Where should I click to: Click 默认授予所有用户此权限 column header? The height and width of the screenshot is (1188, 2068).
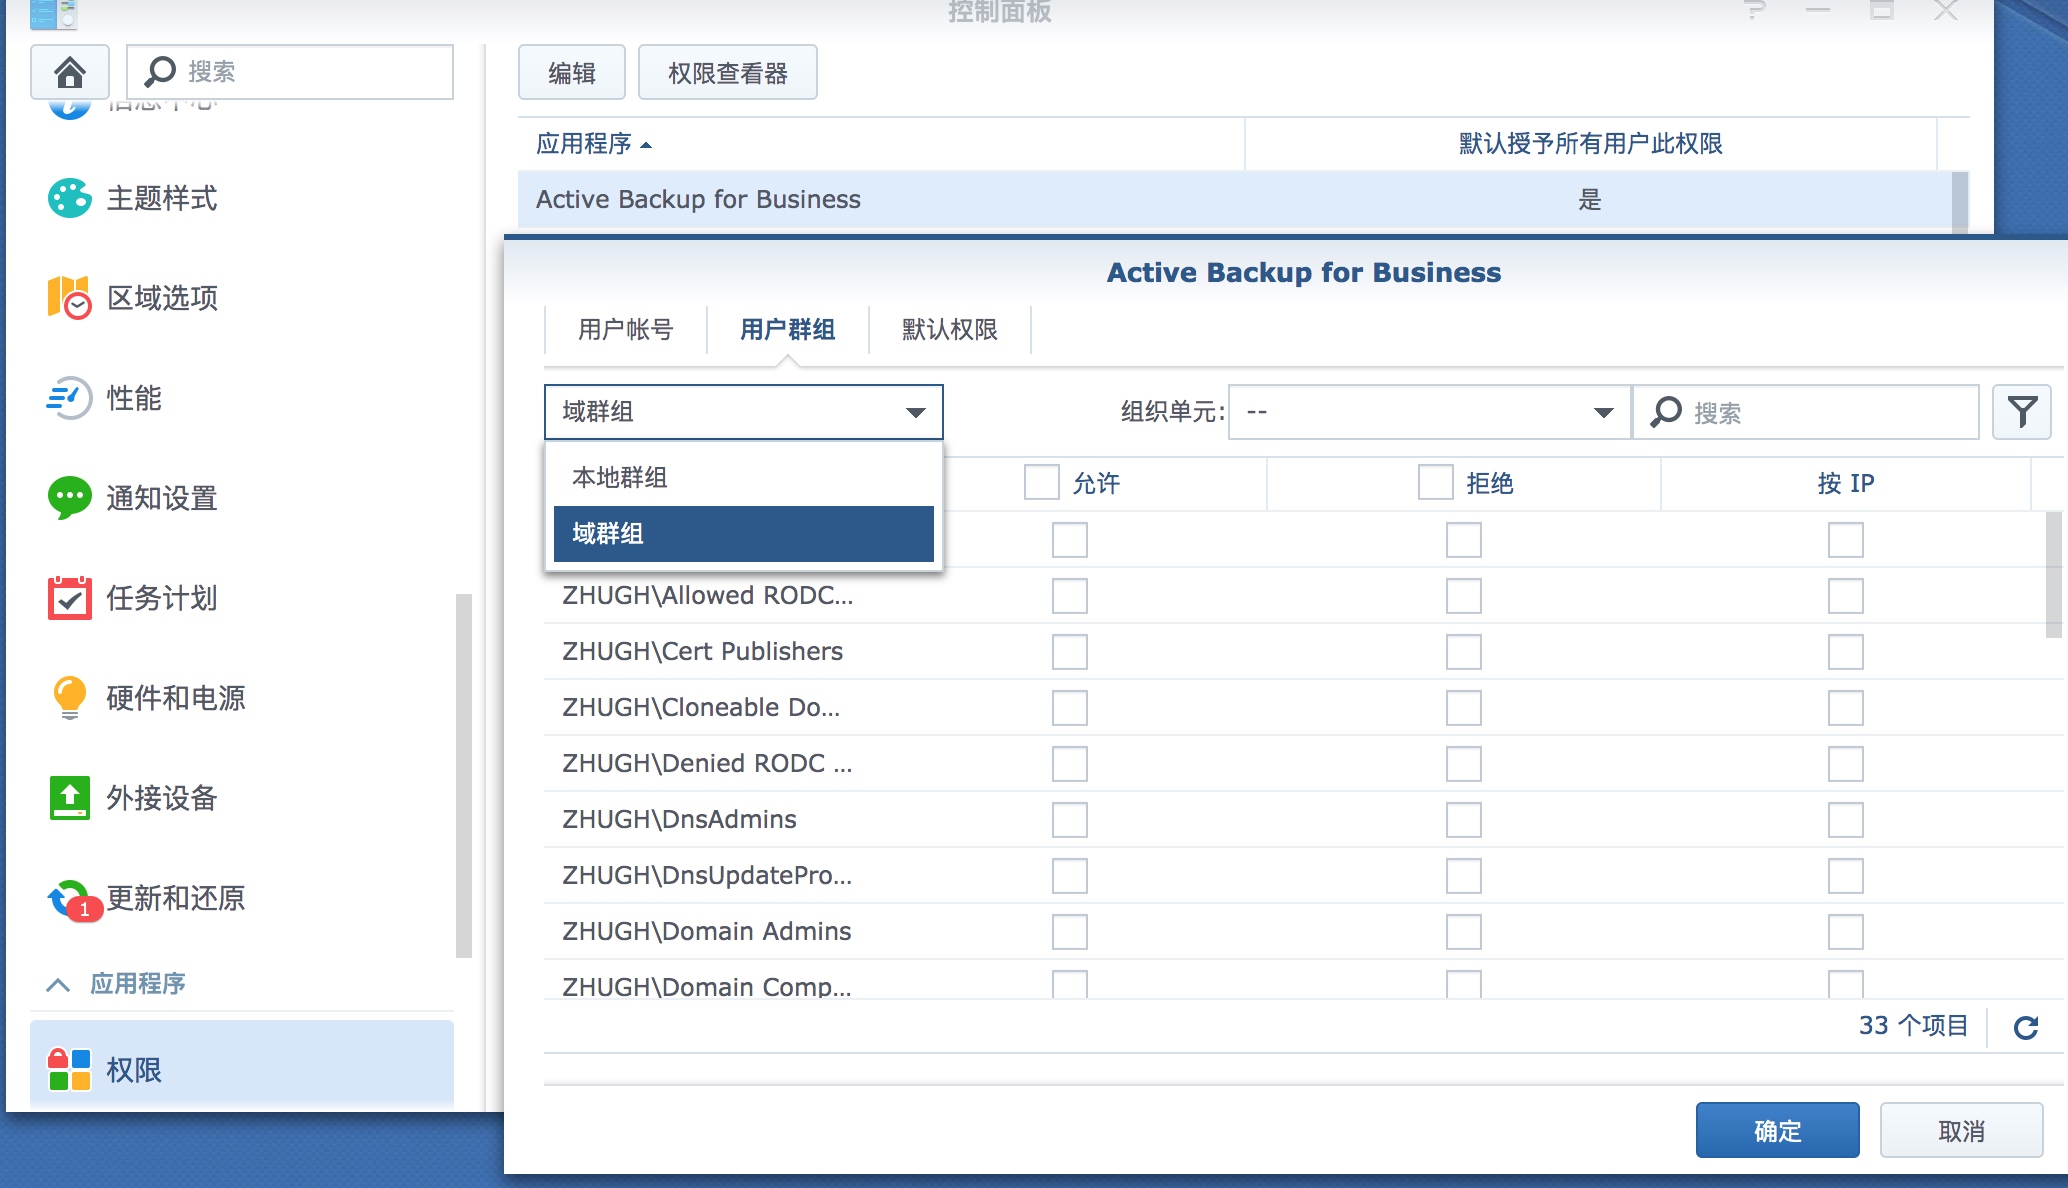point(1590,144)
